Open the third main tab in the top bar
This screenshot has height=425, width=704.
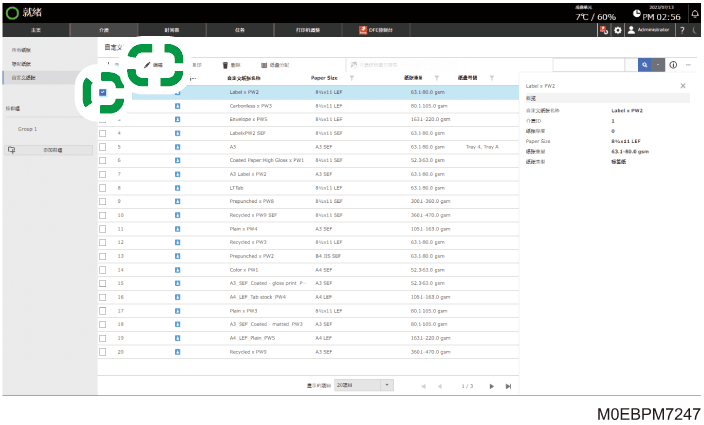coord(172,30)
